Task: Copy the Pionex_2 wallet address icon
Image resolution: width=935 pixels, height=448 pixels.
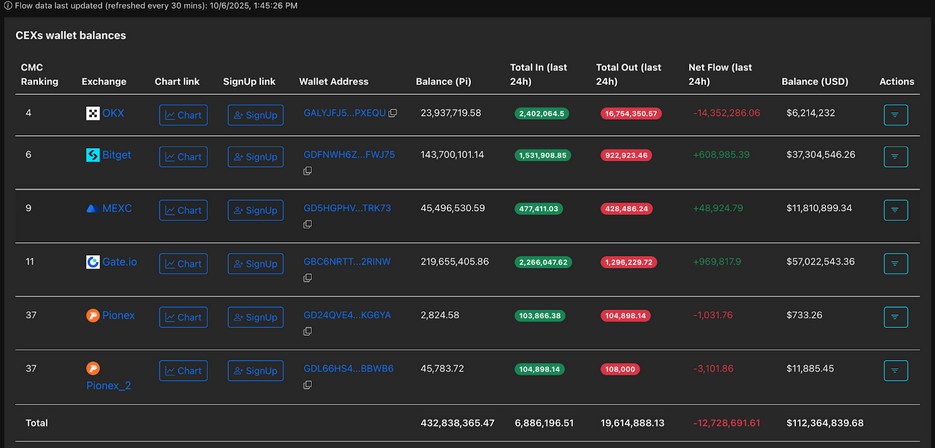Action: pyautogui.click(x=307, y=385)
